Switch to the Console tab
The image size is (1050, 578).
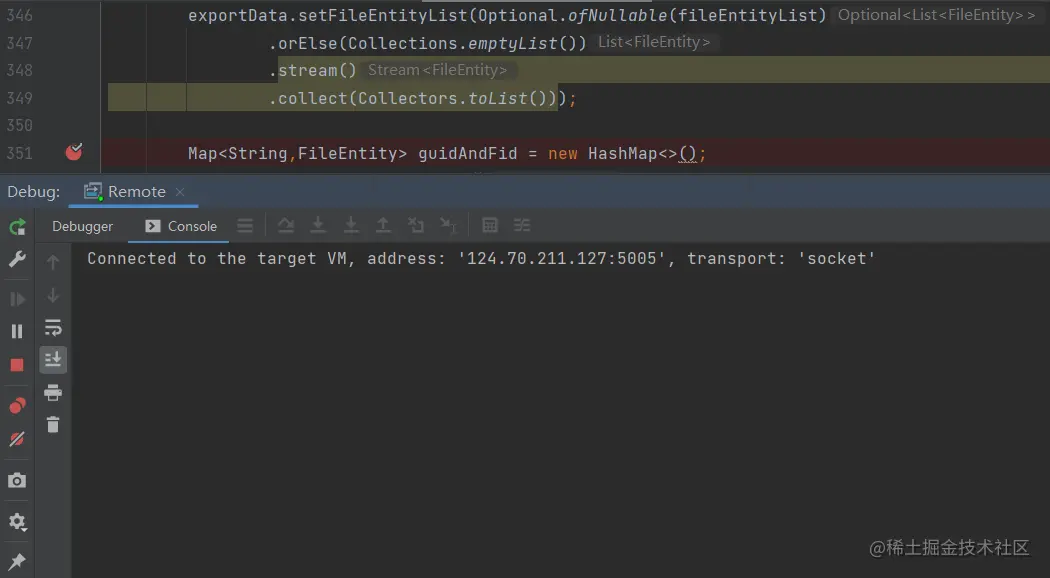[181, 226]
